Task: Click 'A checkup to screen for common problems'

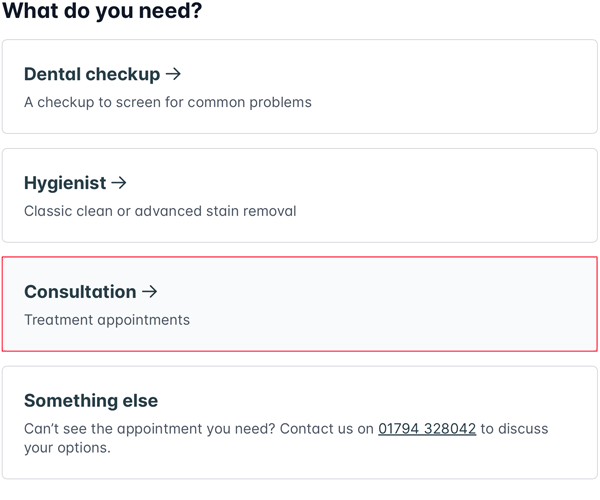Action: click(168, 102)
